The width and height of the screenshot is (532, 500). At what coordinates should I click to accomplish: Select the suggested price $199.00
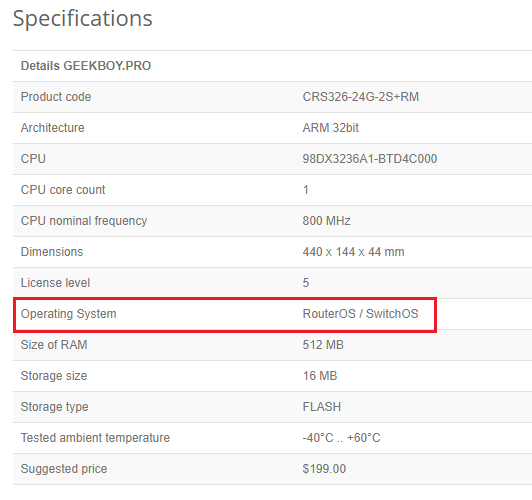tap(324, 469)
